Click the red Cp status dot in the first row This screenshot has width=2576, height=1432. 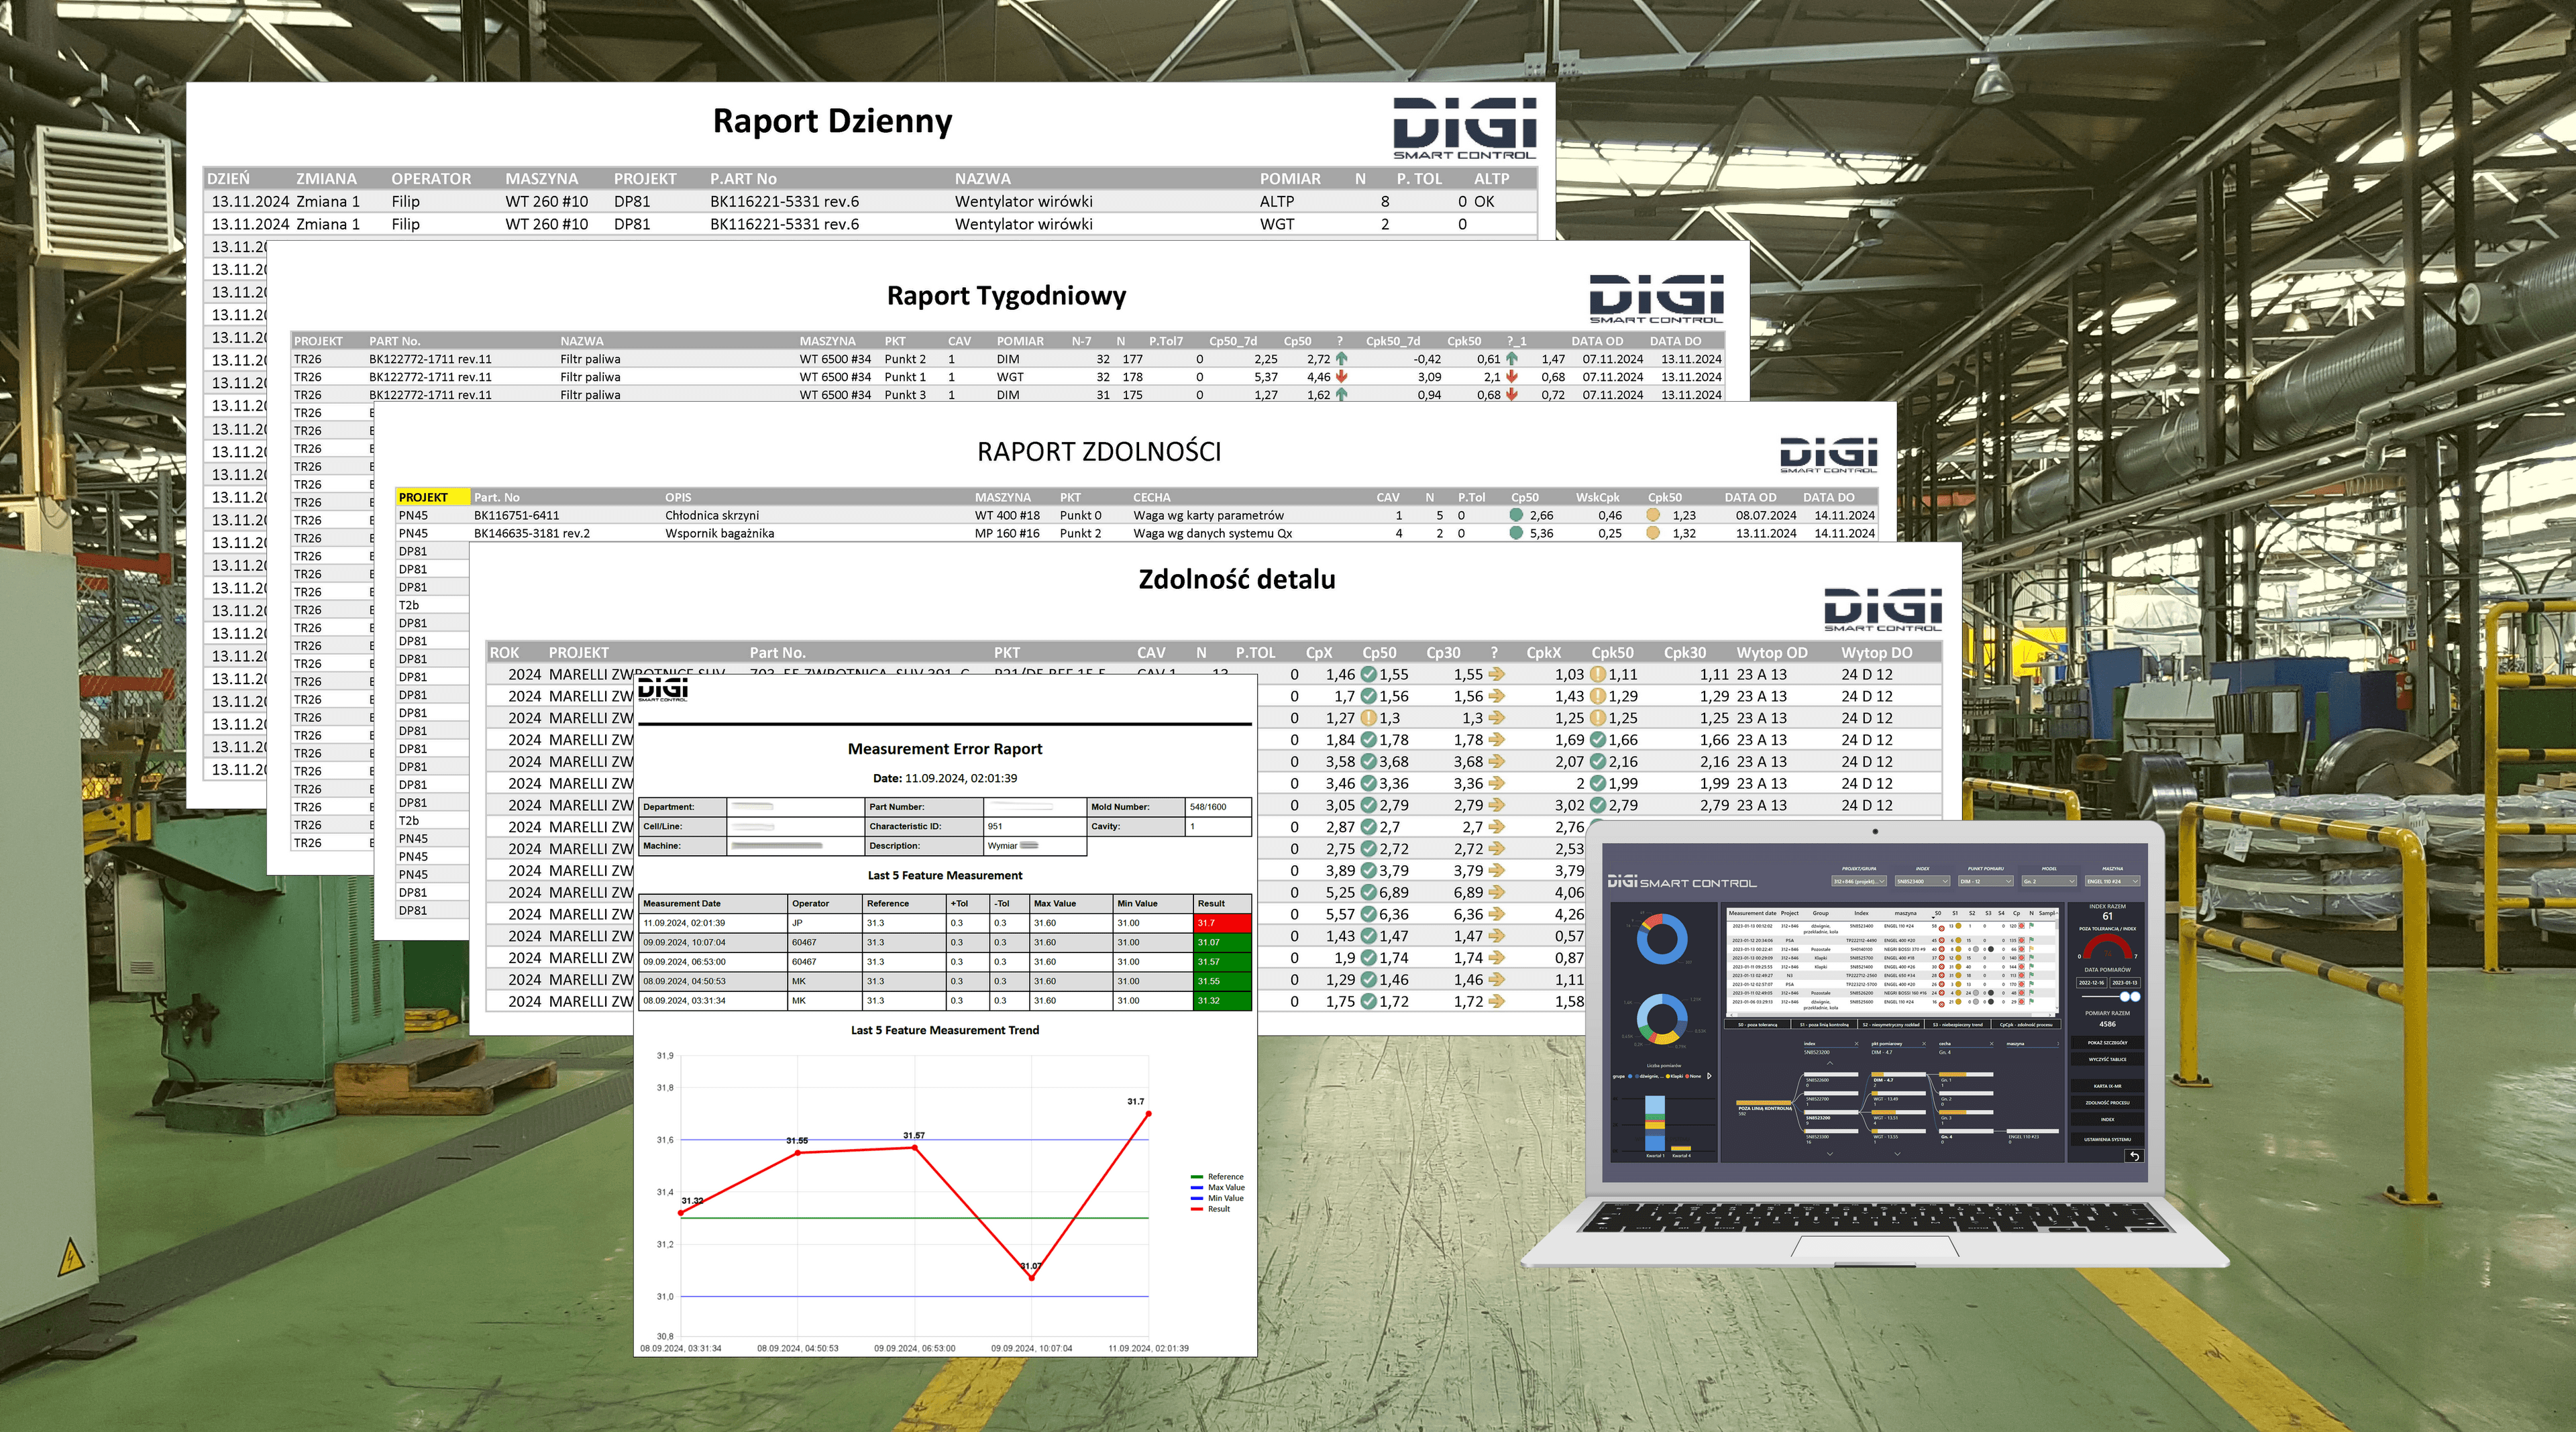(2021, 926)
